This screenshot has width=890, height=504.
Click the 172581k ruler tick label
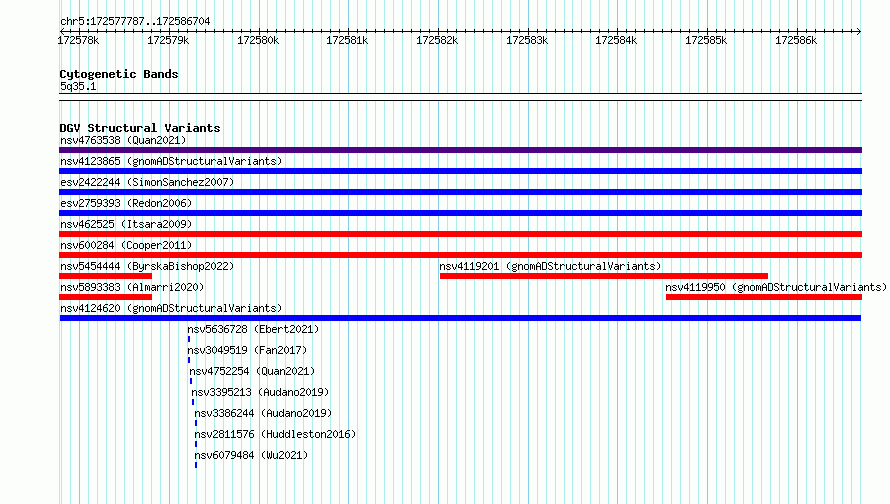(x=347, y=40)
